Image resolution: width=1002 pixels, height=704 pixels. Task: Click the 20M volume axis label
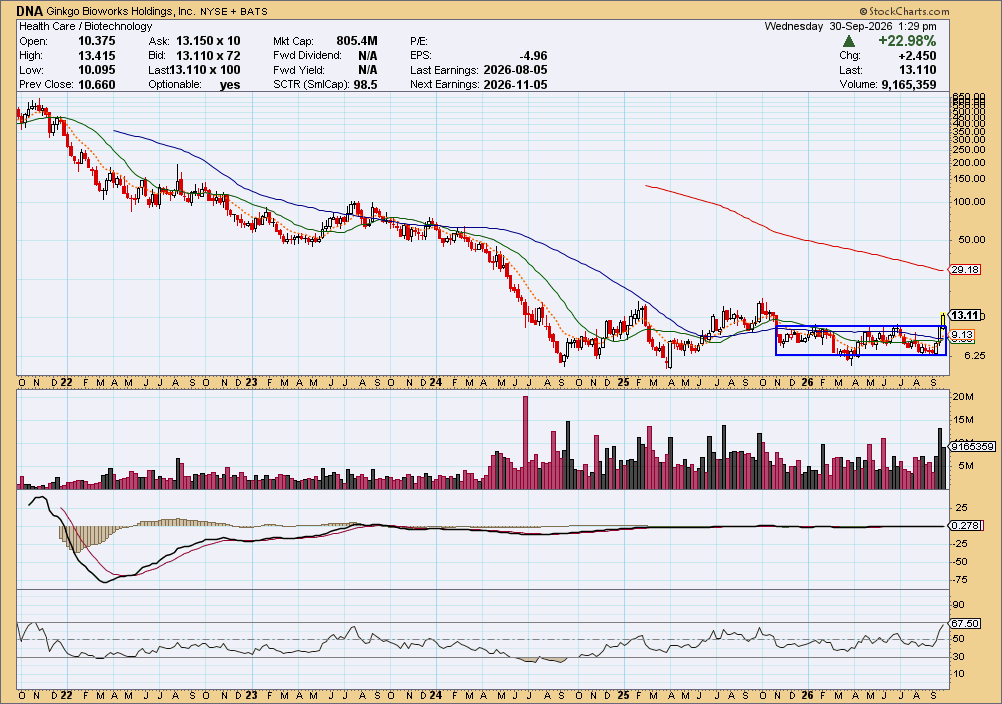(964, 397)
